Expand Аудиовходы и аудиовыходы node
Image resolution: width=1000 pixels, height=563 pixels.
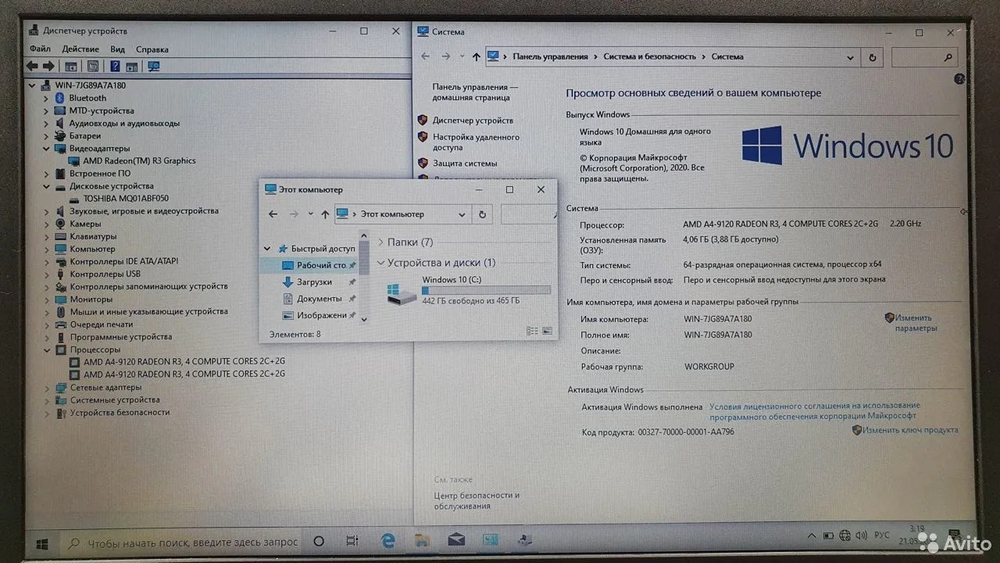click(x=46, y=123)
